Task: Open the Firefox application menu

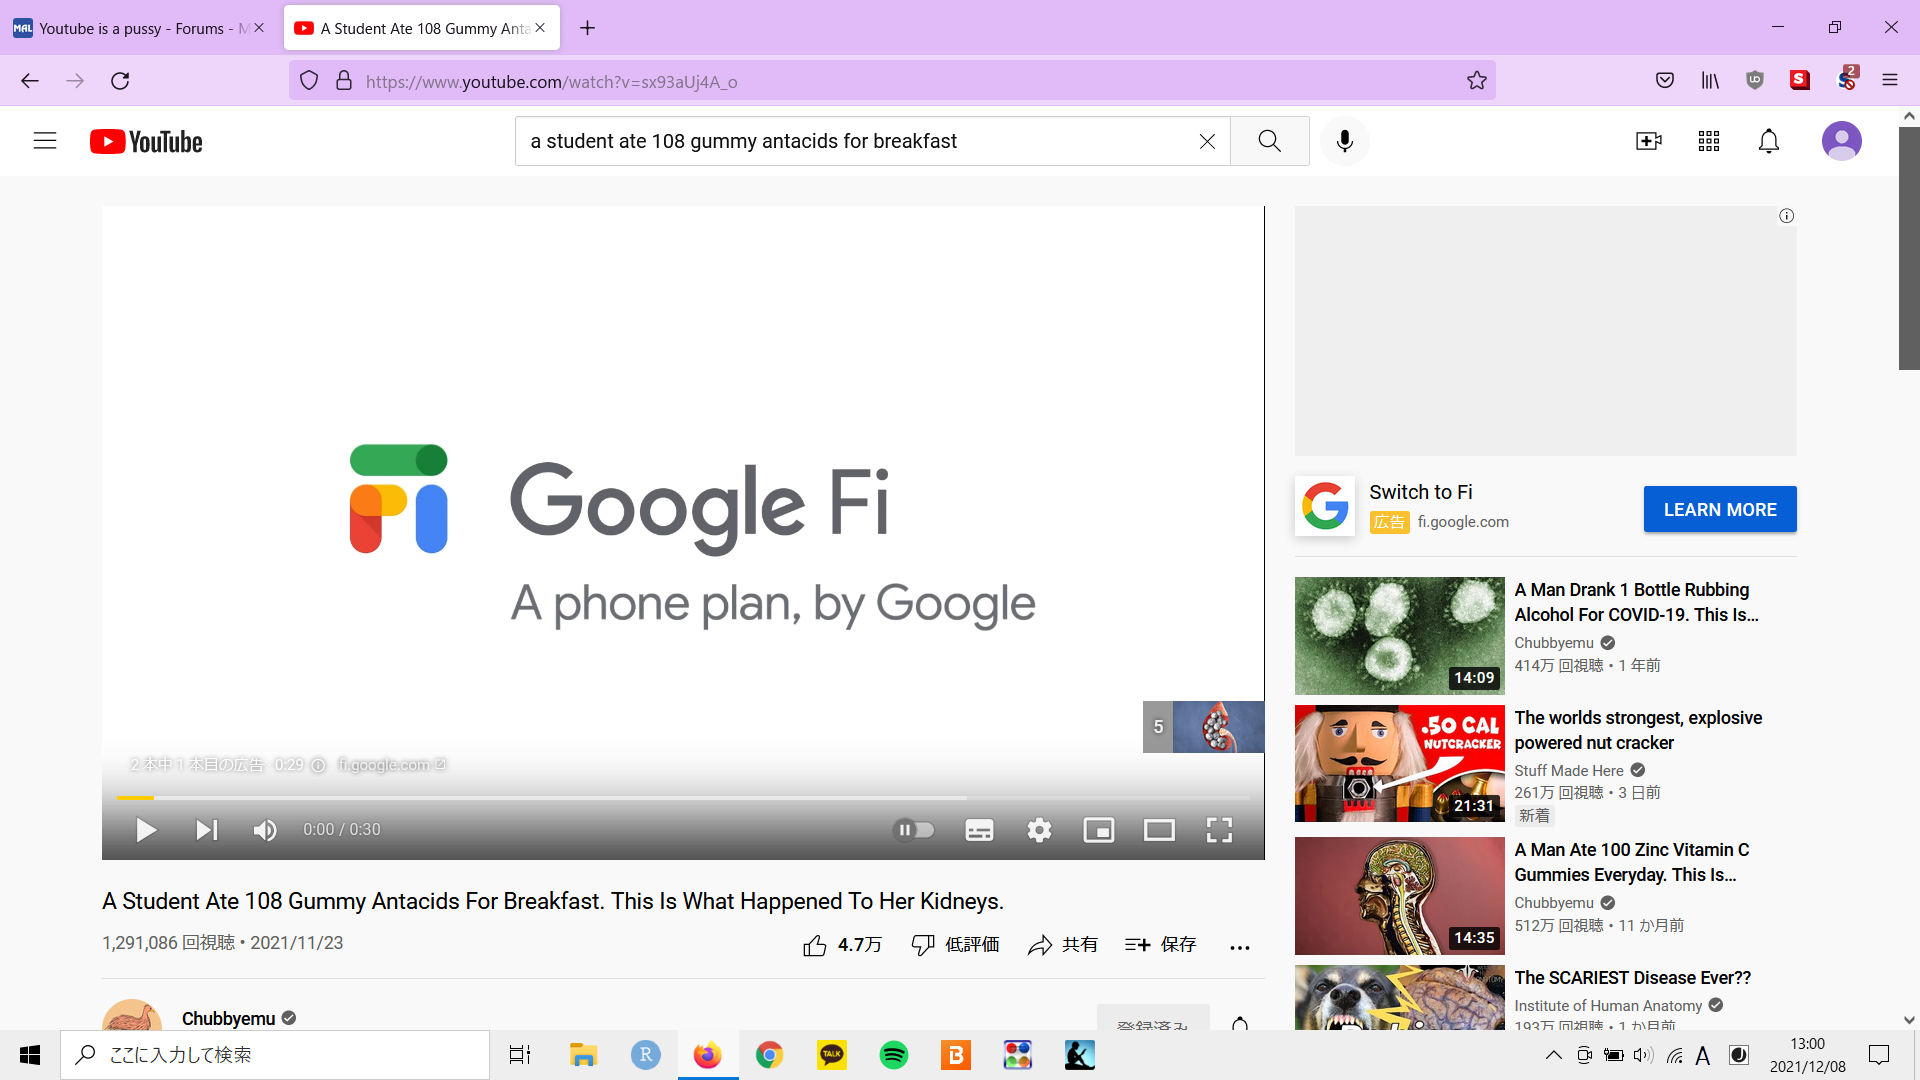Action: [x=1889, y=81]
